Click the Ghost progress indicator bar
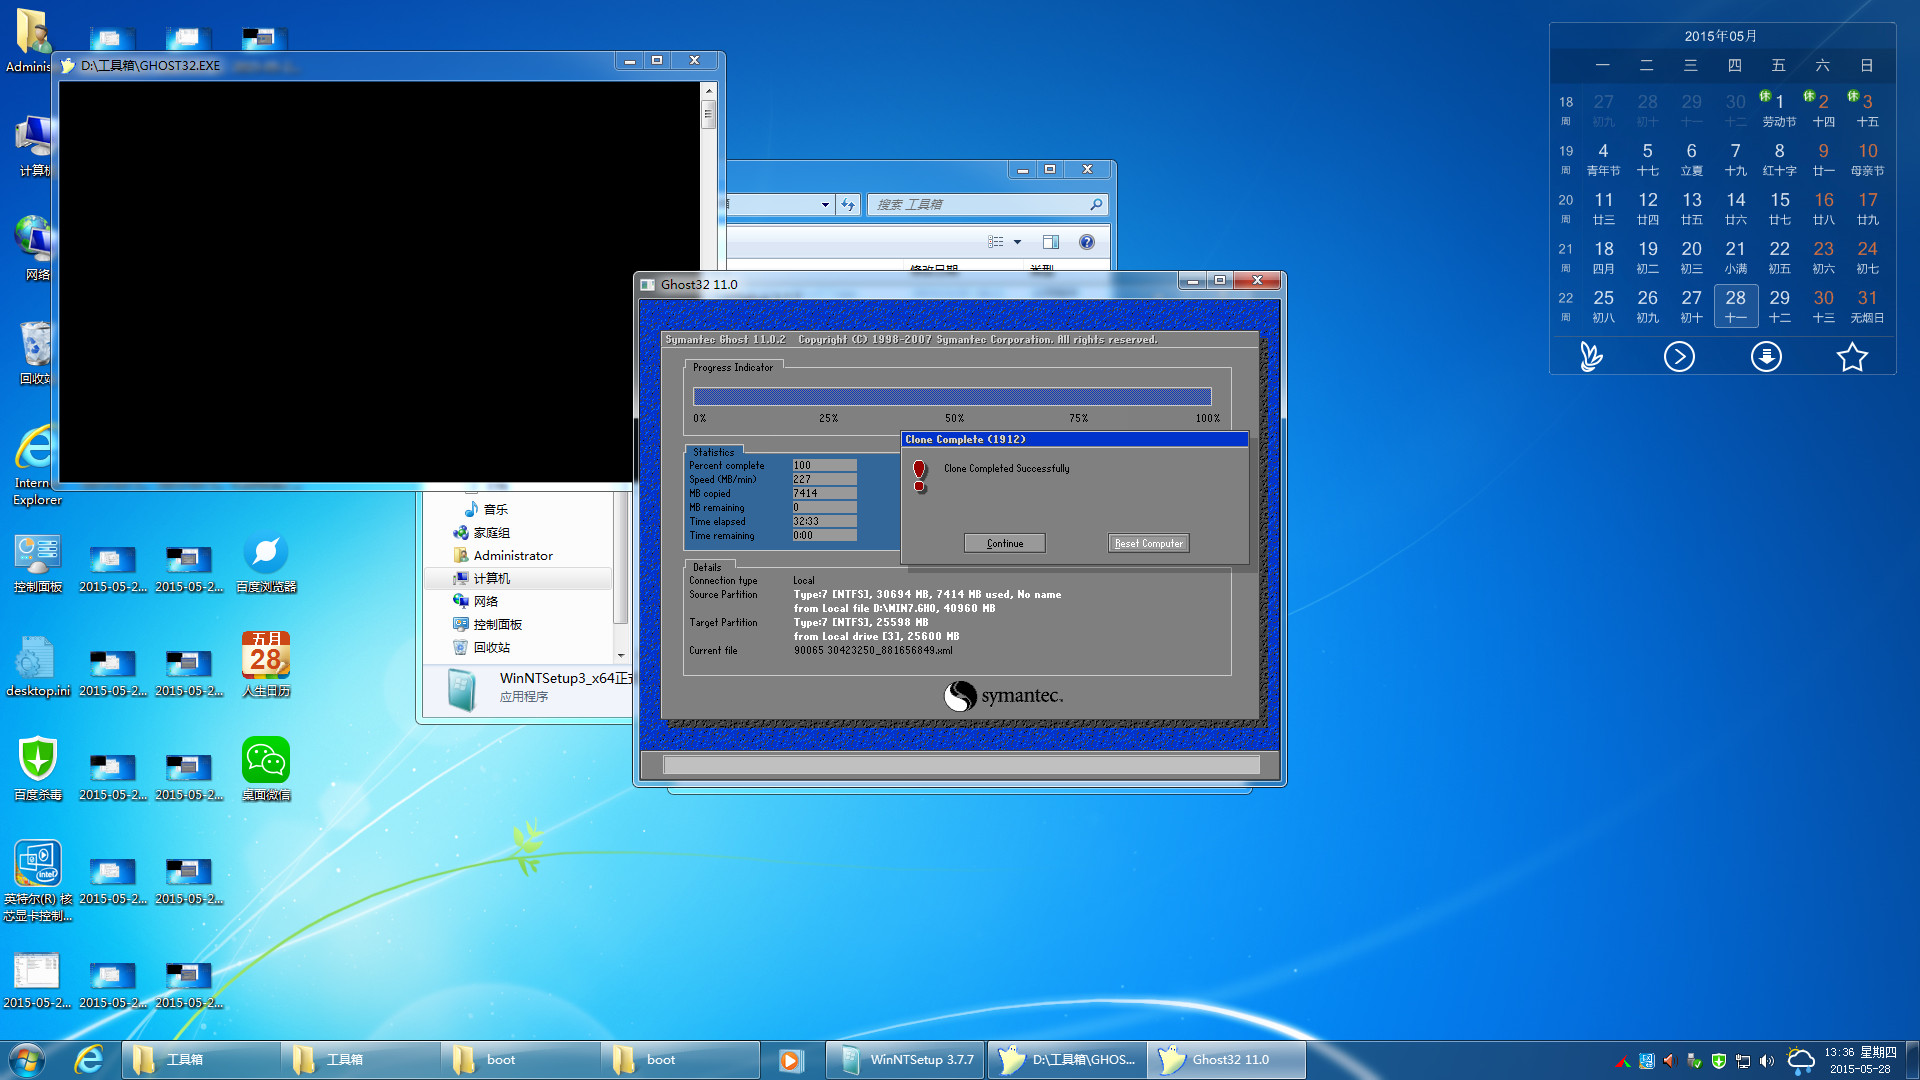 pyautogui.click(x=952, y=397)
